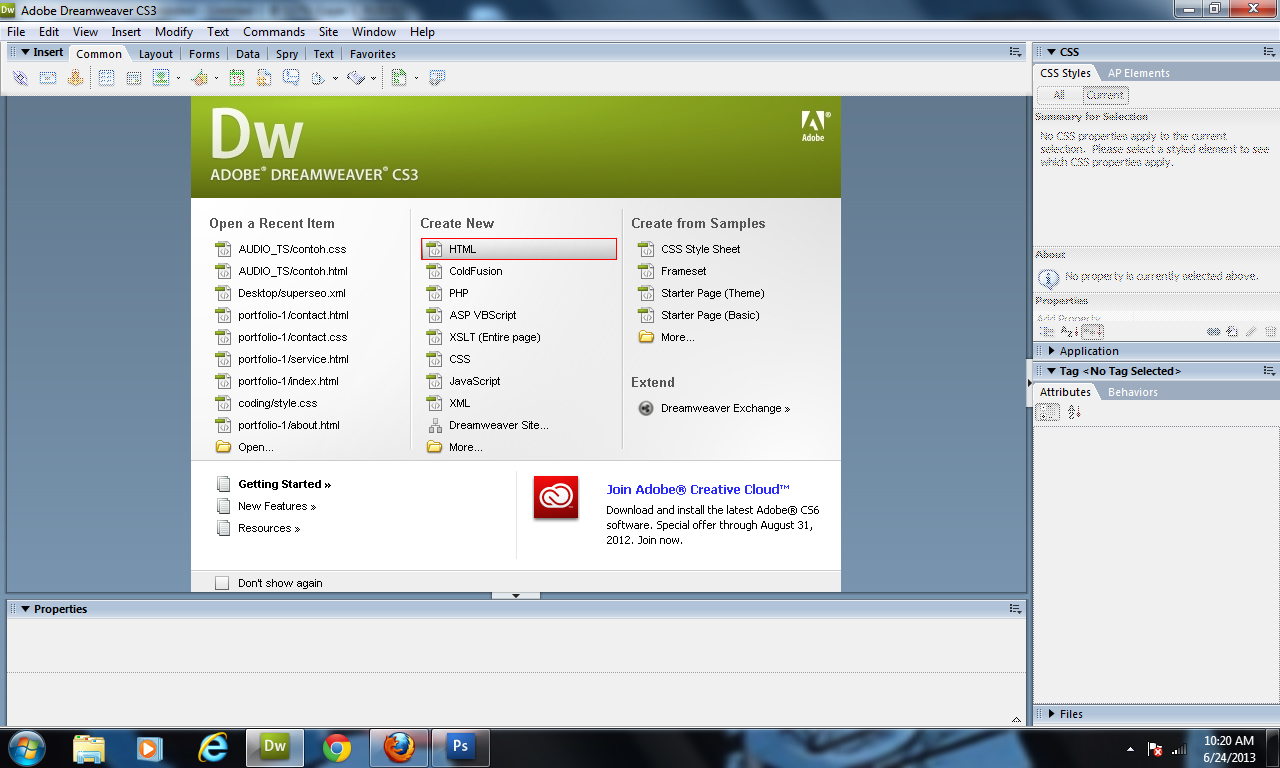
Task: Open Windows Explorer folder on taskbar
Action: click(89, 746)
